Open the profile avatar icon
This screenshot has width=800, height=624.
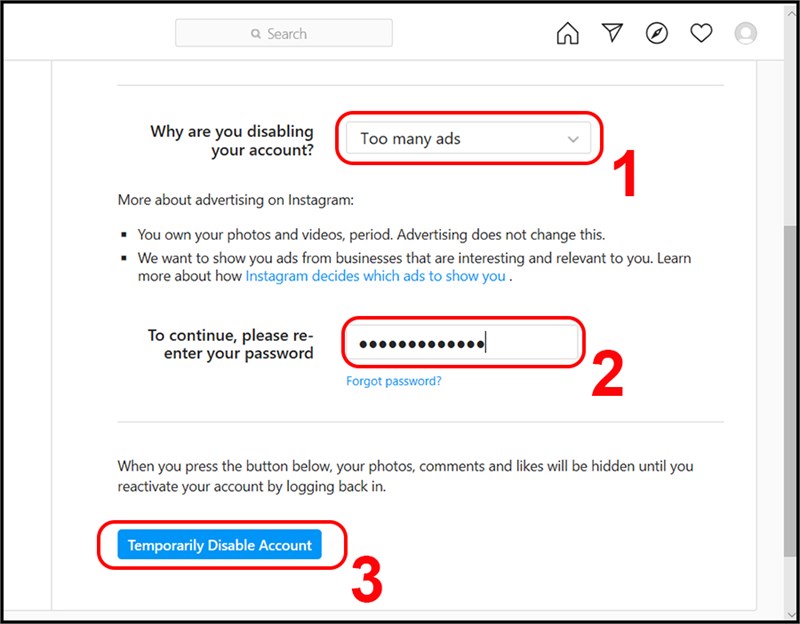[745, 34]
